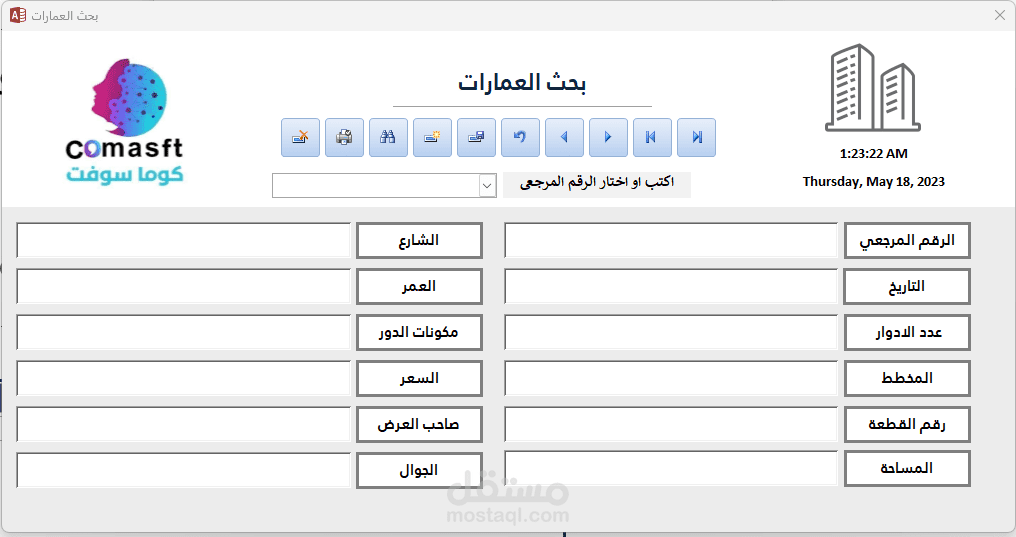Click the save record icon
1016x537 pixels.
(x=476, y=138)
